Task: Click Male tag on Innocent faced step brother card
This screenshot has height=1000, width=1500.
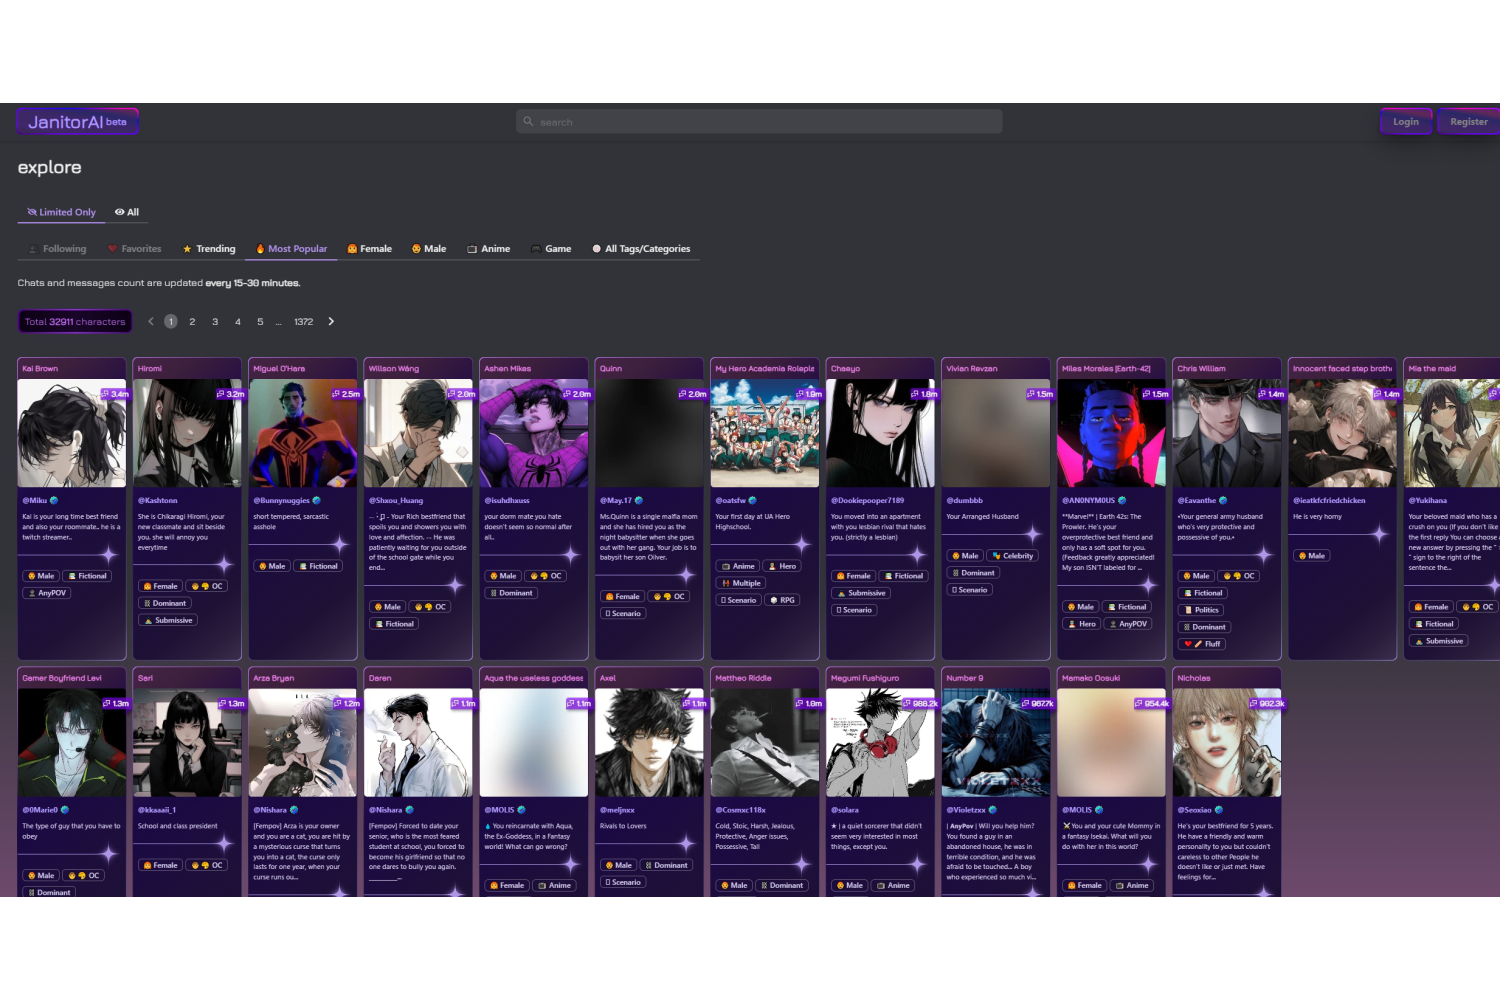Action: [x=1311, y=556]
